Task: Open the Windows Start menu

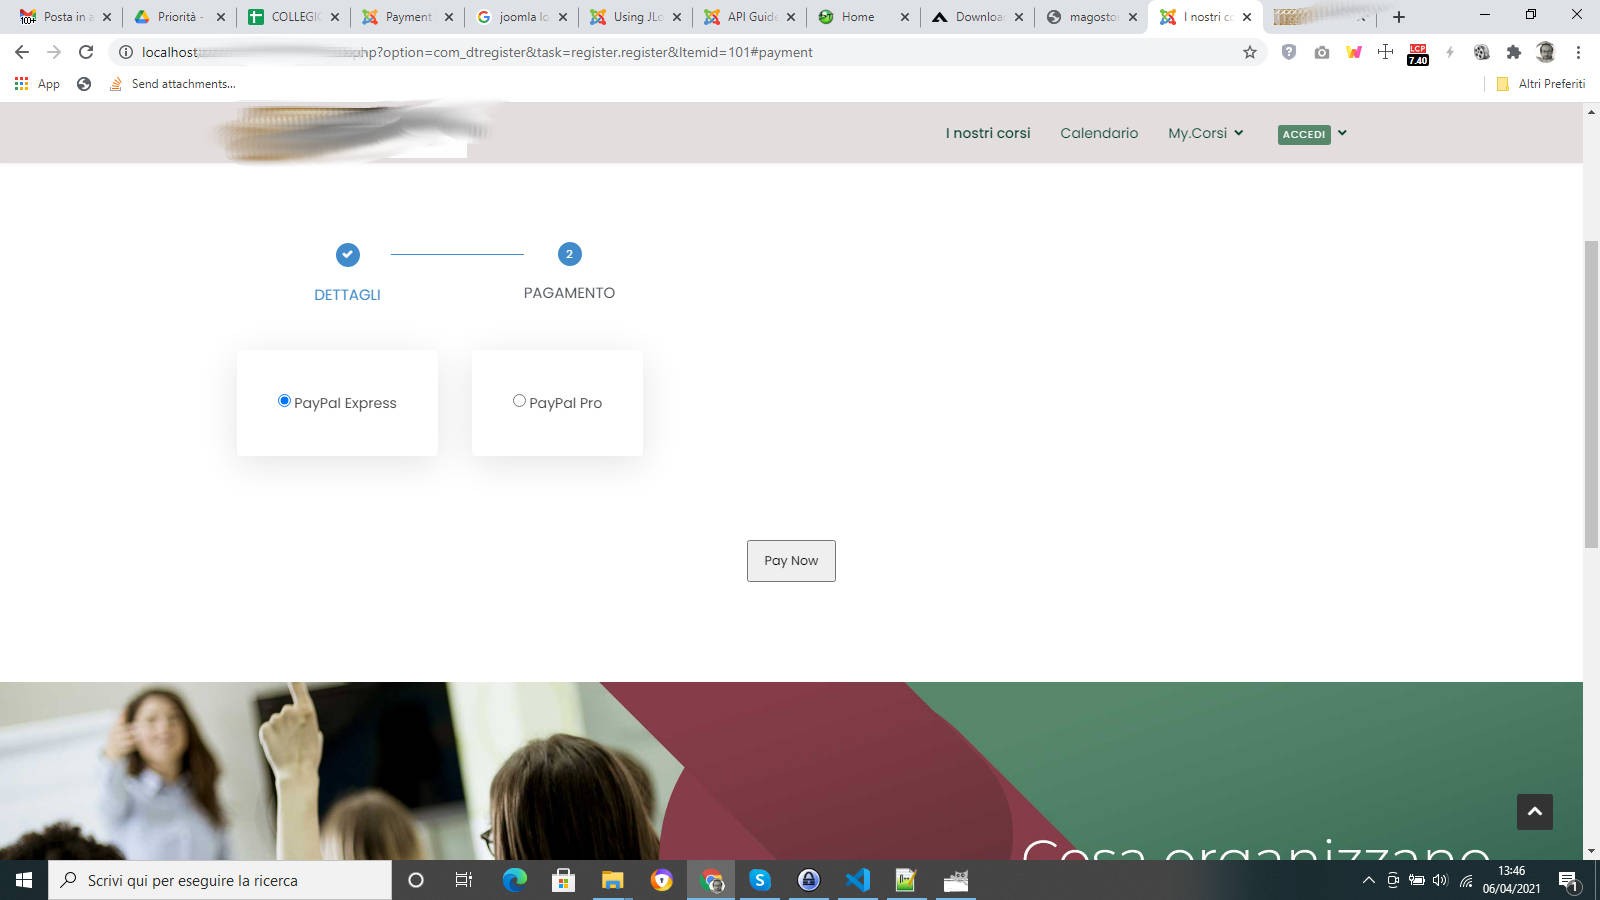Action: pos(24,880)
